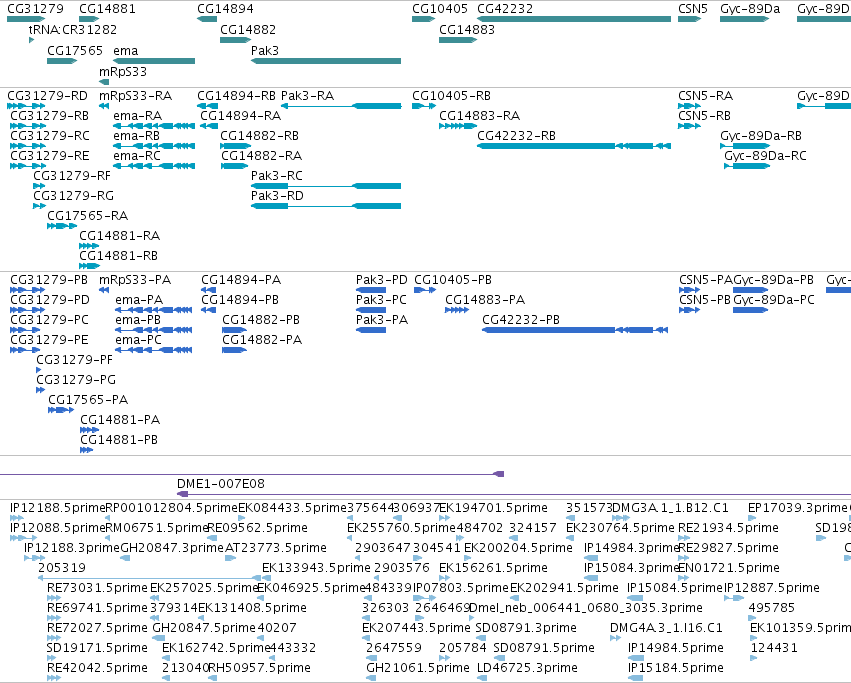The height and width of the screenshot is (683, 851).
Task: Click EST AT23773.5prime
Action: click(x=276, y=547)
